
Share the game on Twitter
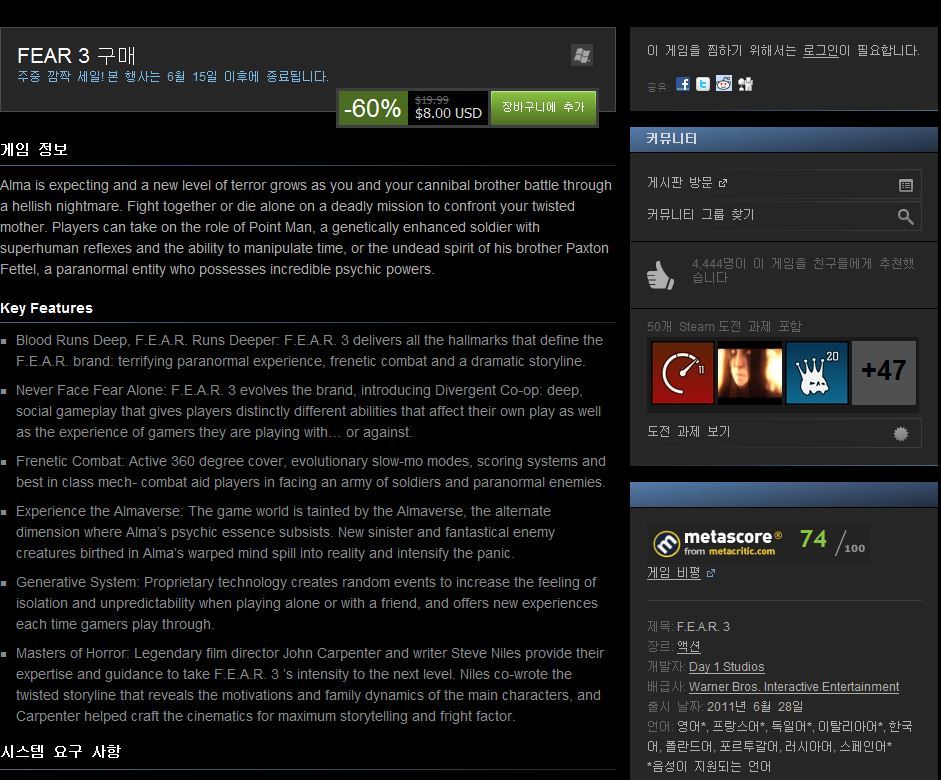tap(703, 84)
